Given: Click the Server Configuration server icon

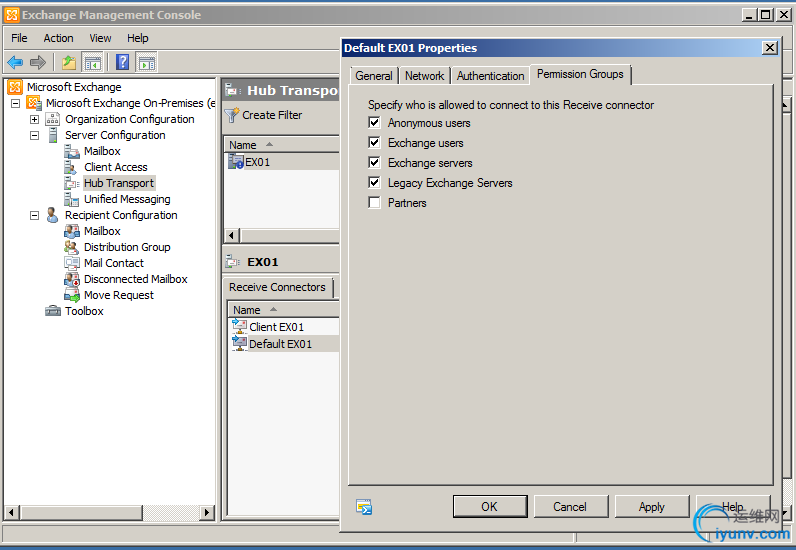Looking at the screenshot, I should coord(53,135).
